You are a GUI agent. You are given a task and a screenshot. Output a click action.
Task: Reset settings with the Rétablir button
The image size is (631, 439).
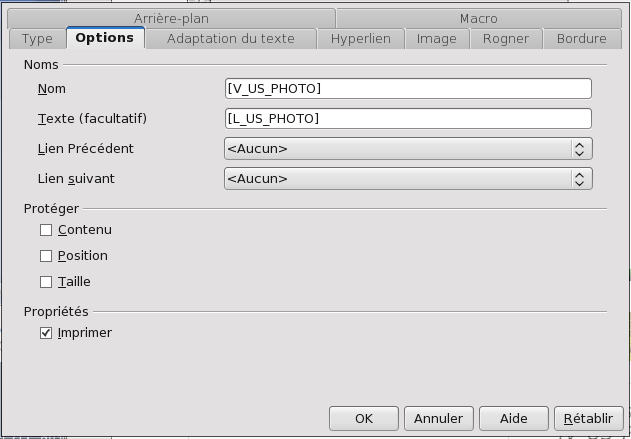pos(589,418)
